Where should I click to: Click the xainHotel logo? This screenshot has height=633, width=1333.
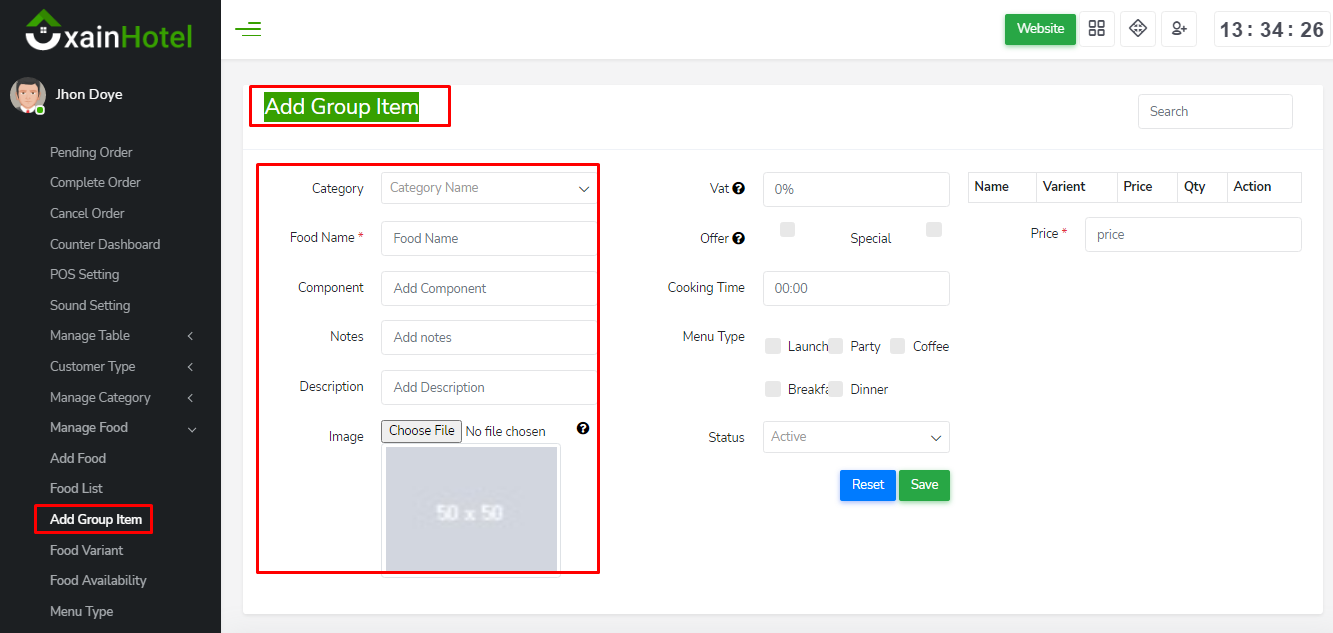coord(109,31)
